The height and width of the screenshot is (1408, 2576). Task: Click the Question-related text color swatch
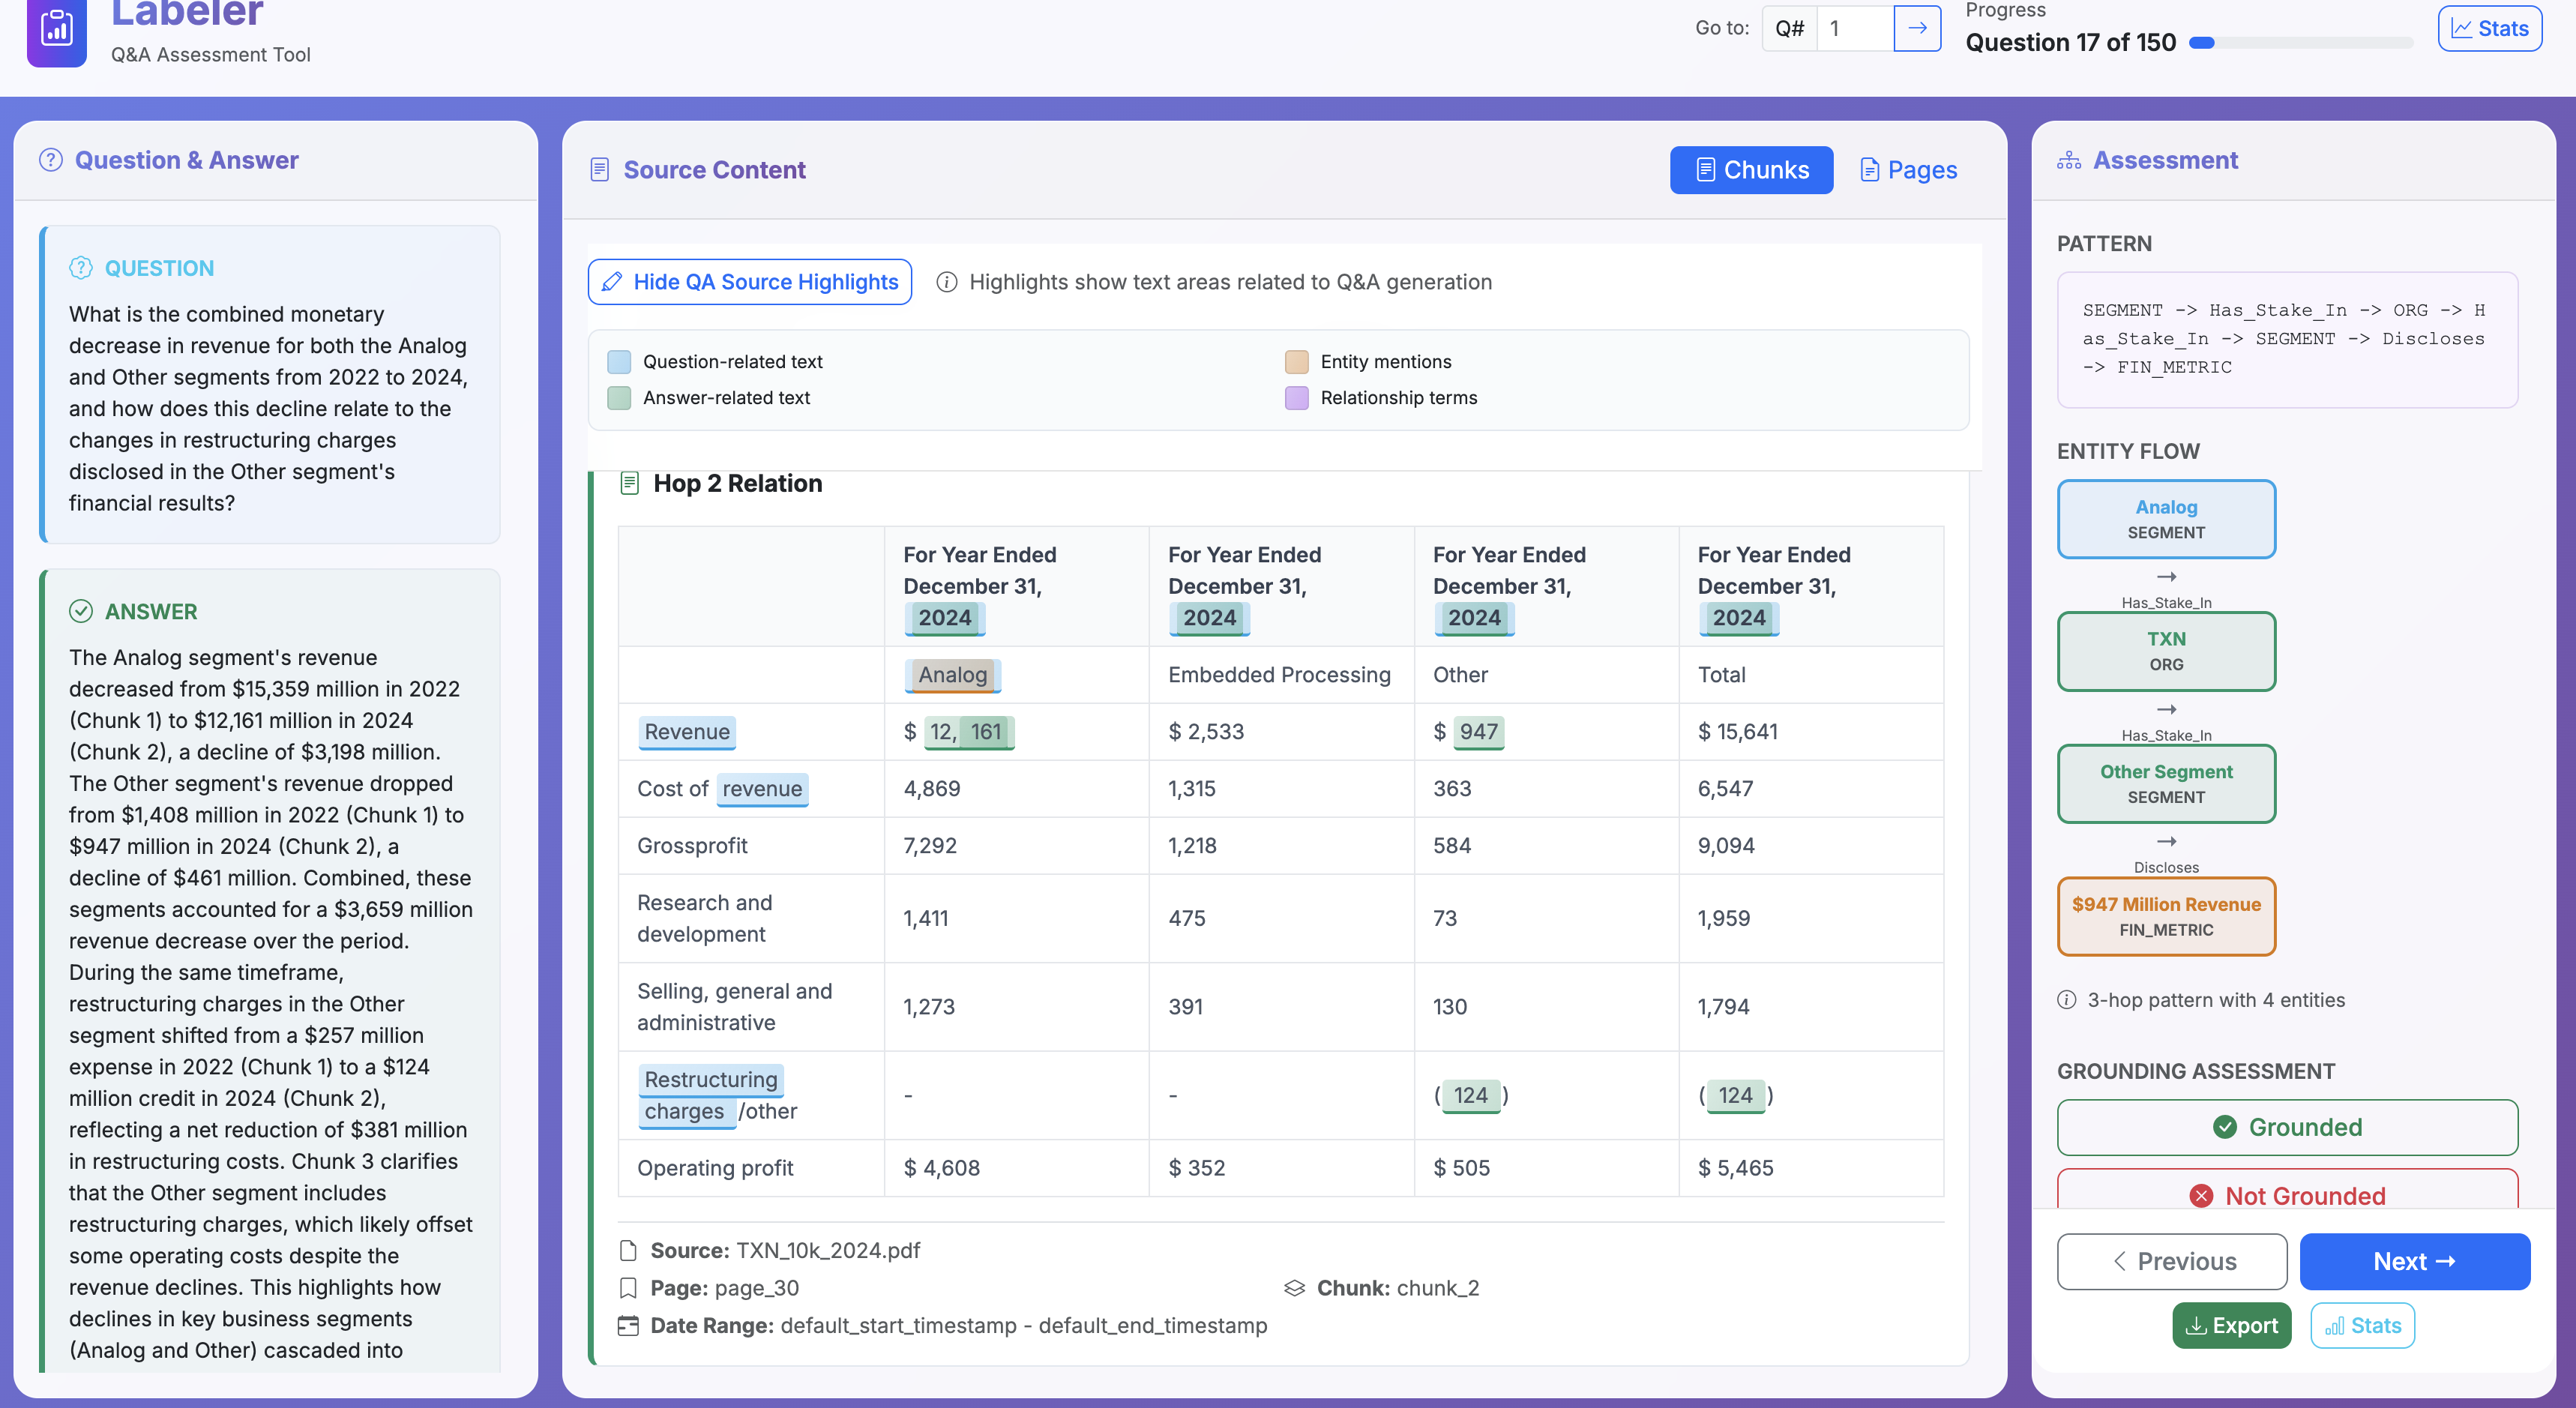[x=619, y=362]
